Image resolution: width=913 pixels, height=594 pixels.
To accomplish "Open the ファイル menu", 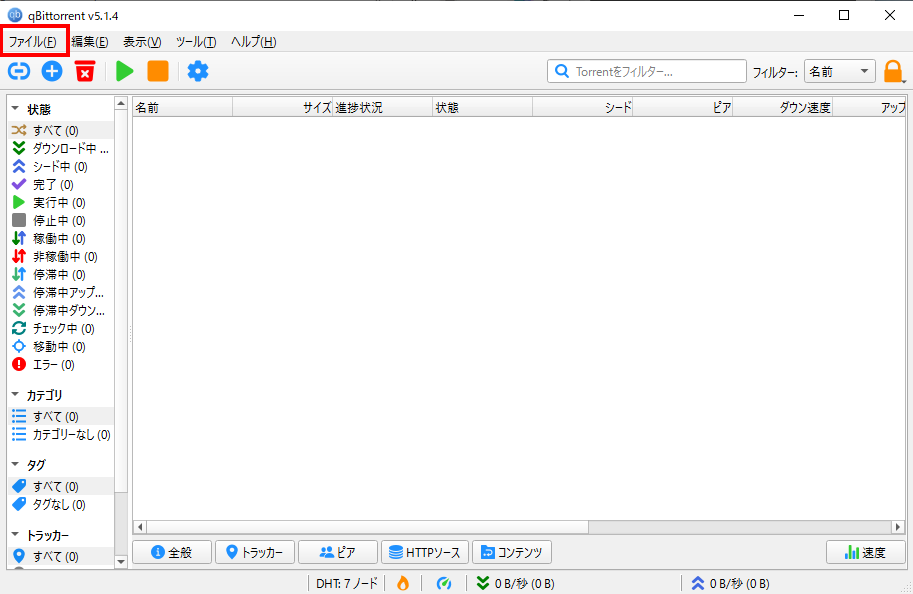I will pos(33,41).
